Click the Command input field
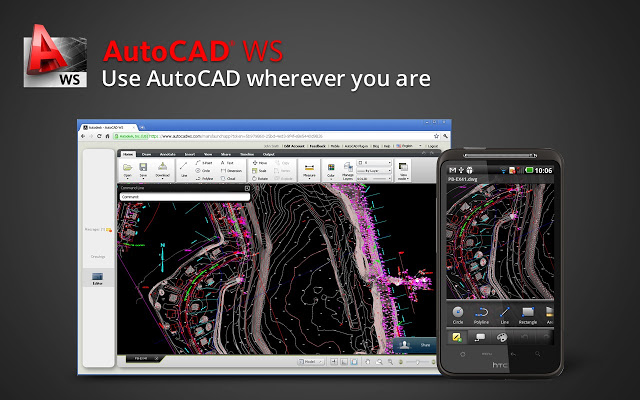 coord(184,197)
